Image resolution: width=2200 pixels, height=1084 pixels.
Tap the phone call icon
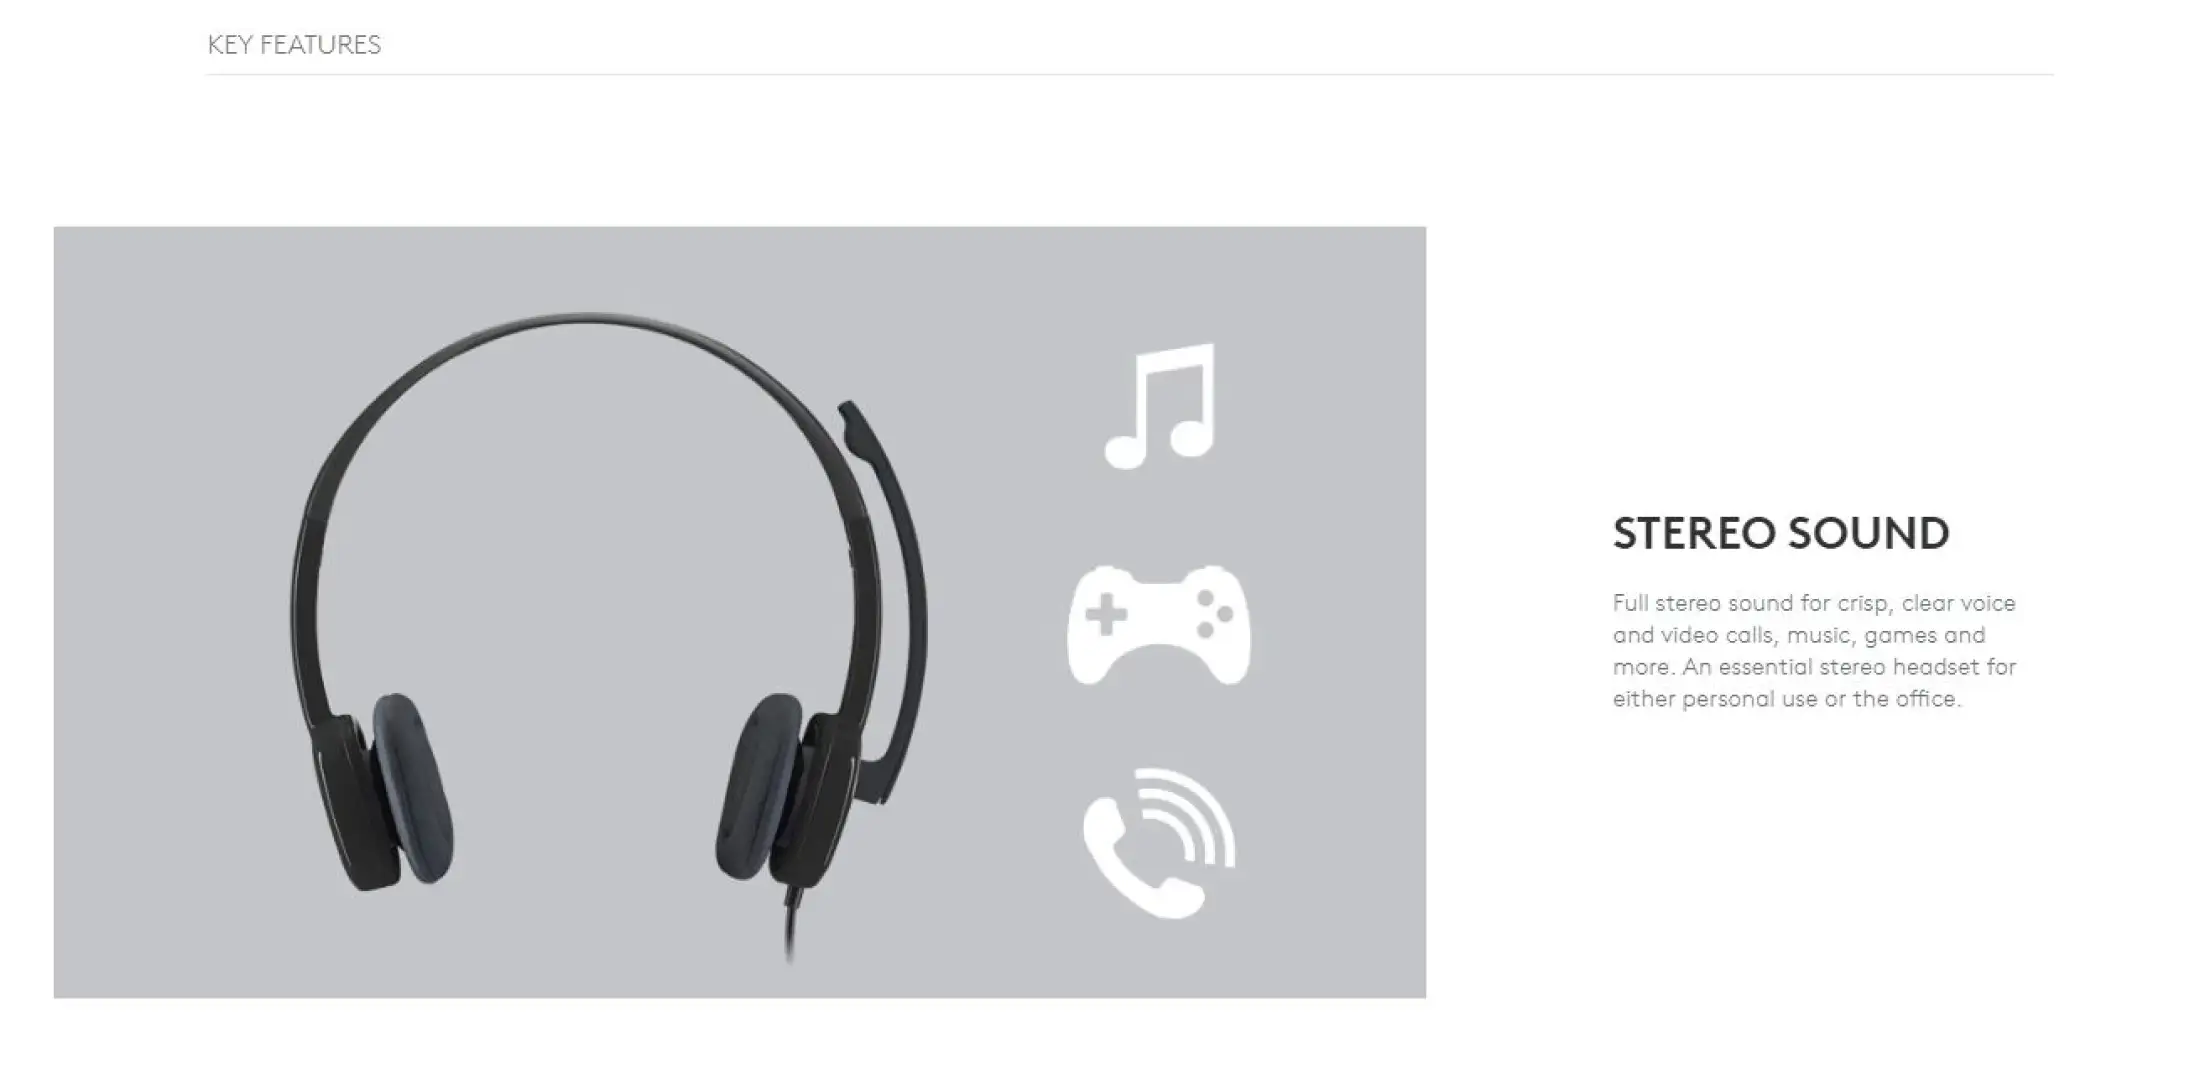coord(1159,843)
